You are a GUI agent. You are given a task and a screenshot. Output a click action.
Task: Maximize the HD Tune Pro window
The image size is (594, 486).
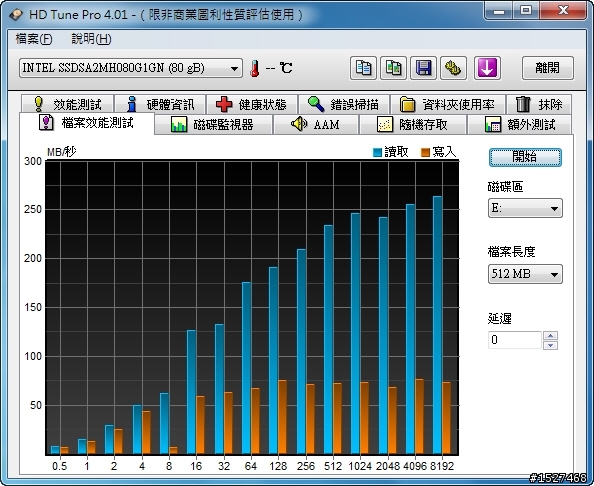[x=526, y=11]
